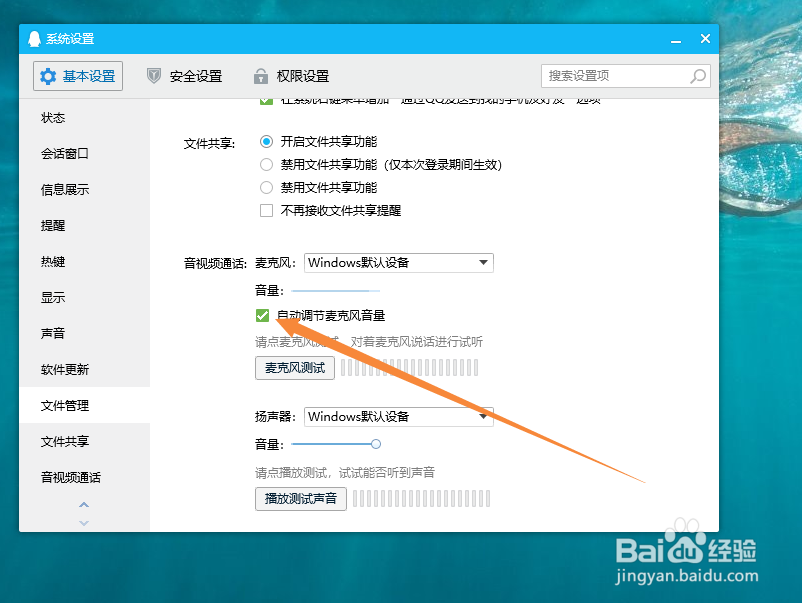Screen dimensions: 802x603
Task: Select 会话窗口 in the sidebar
Action: click(84, 153)
